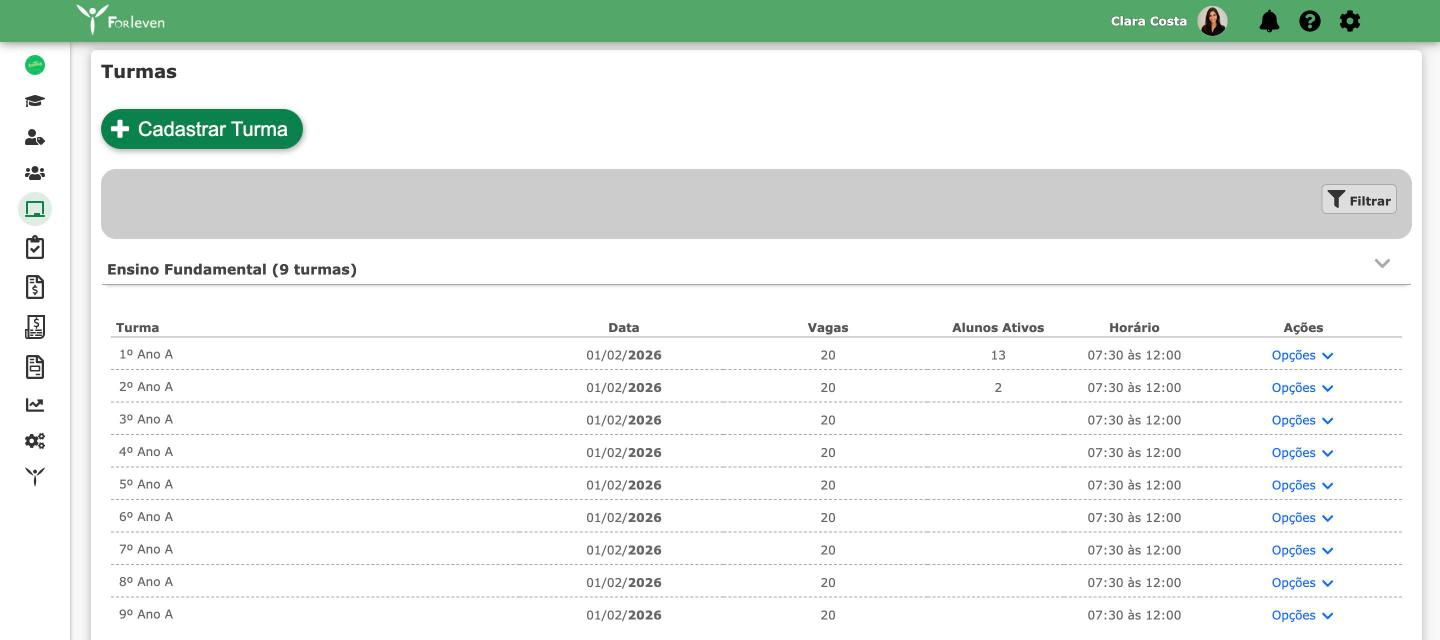1440x640 pixels.
Task: Open the double gears sidebar icon
Action: [x=35, y=441]
